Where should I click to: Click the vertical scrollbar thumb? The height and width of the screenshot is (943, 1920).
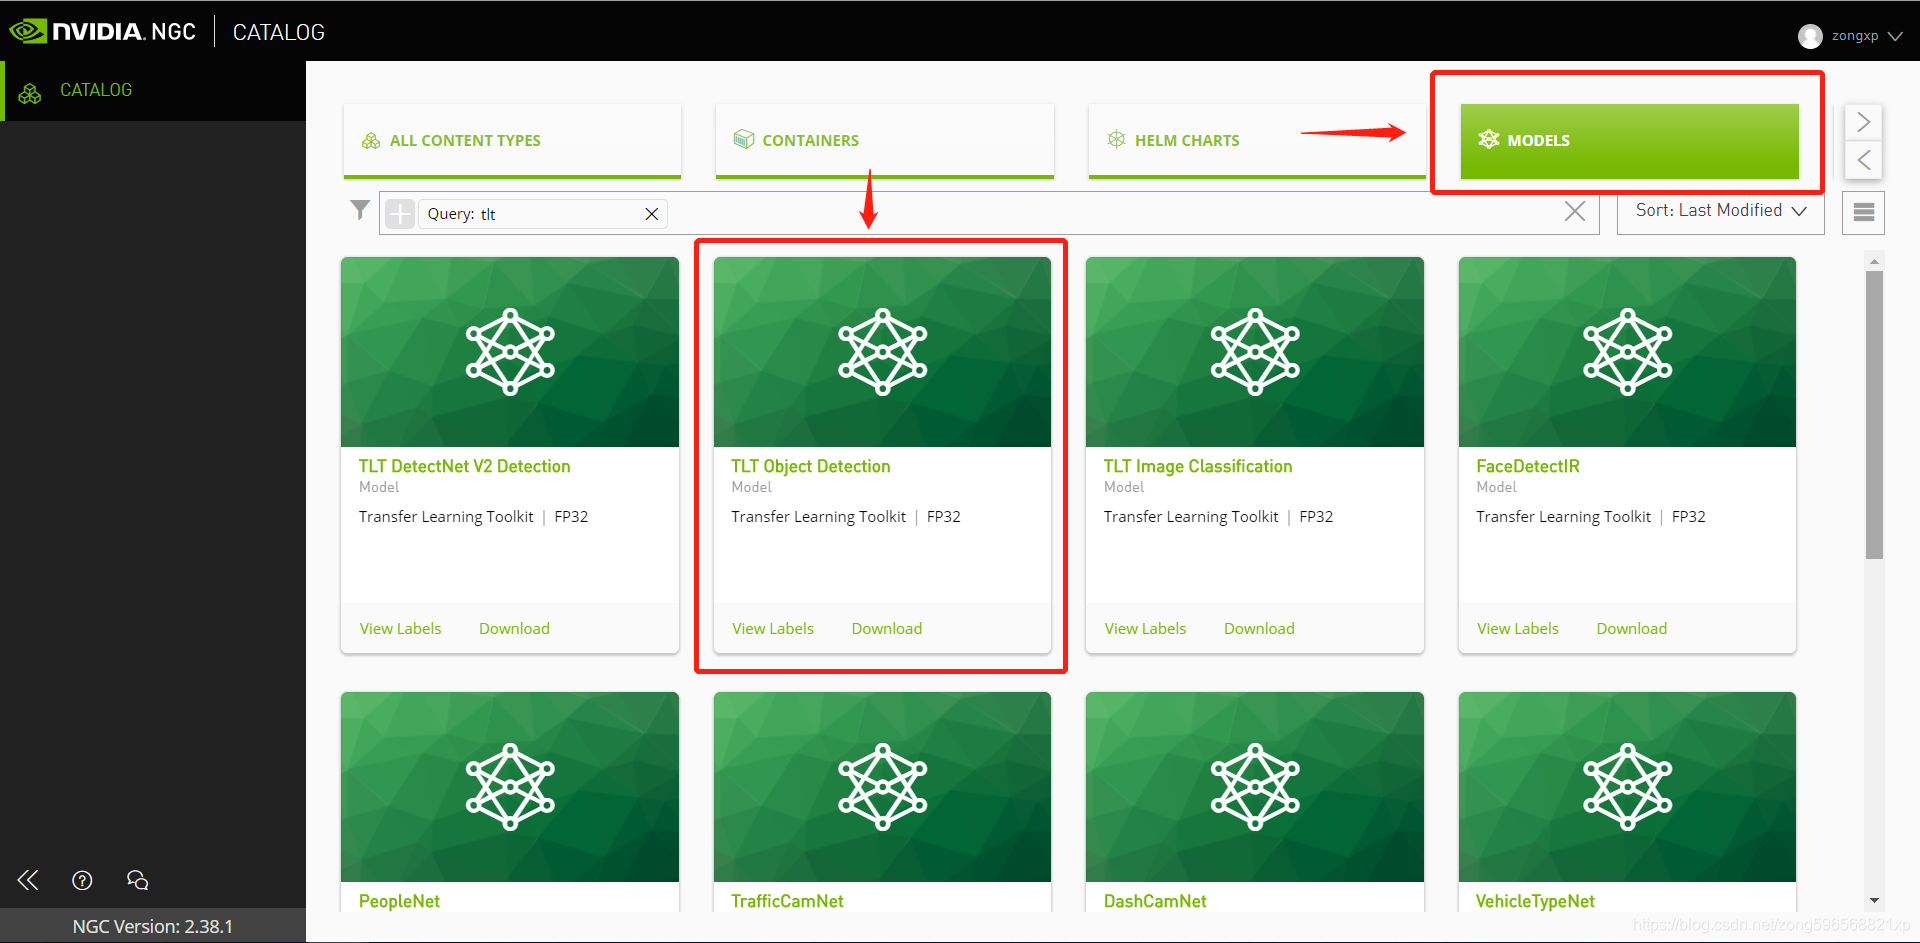pos(1874,415)
